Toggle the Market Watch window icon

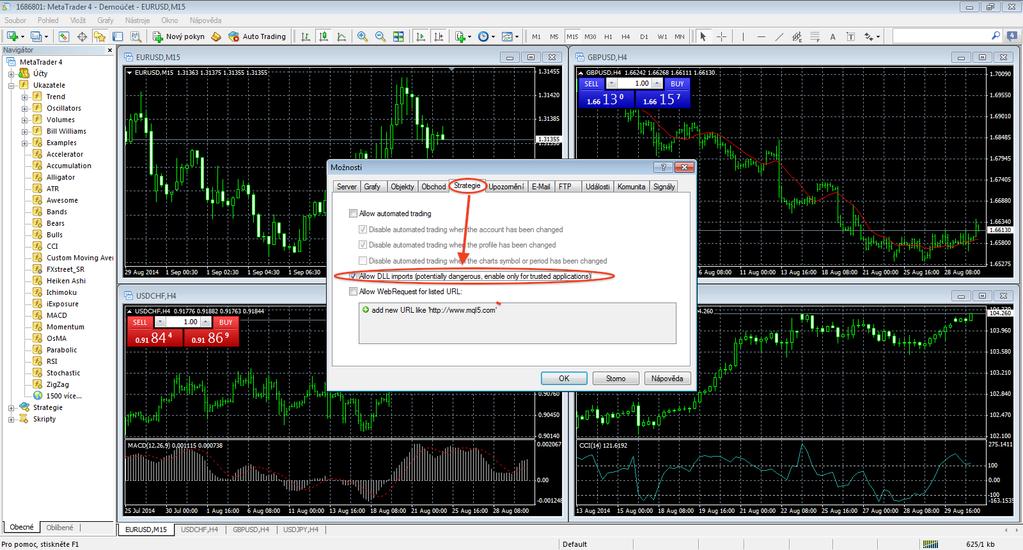click(x=64, y=37)
